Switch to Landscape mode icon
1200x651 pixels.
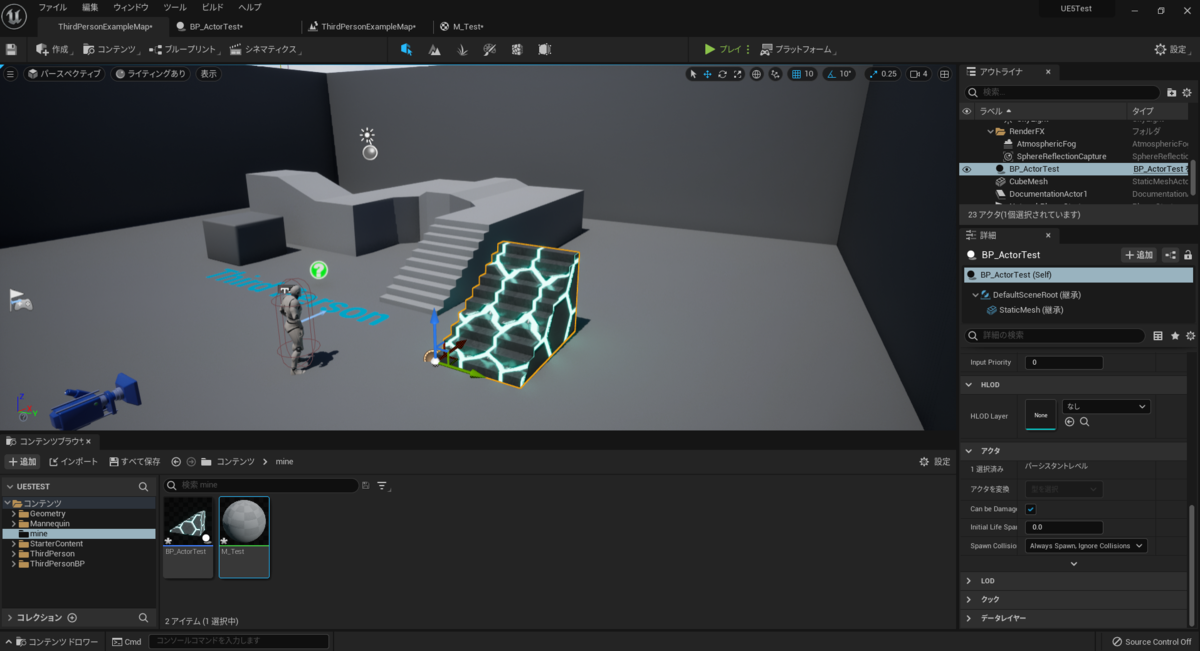[x=435, y=49]
